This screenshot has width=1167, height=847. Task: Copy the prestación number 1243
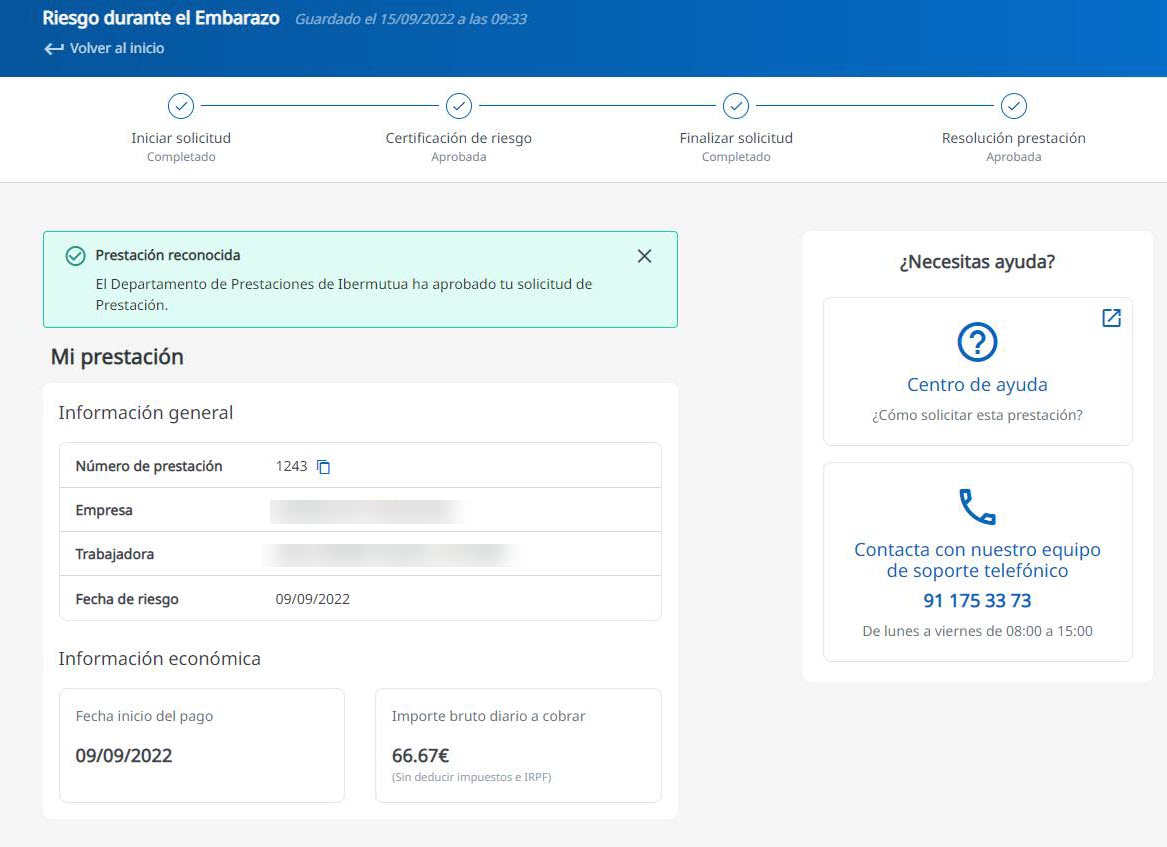point(323,467)
